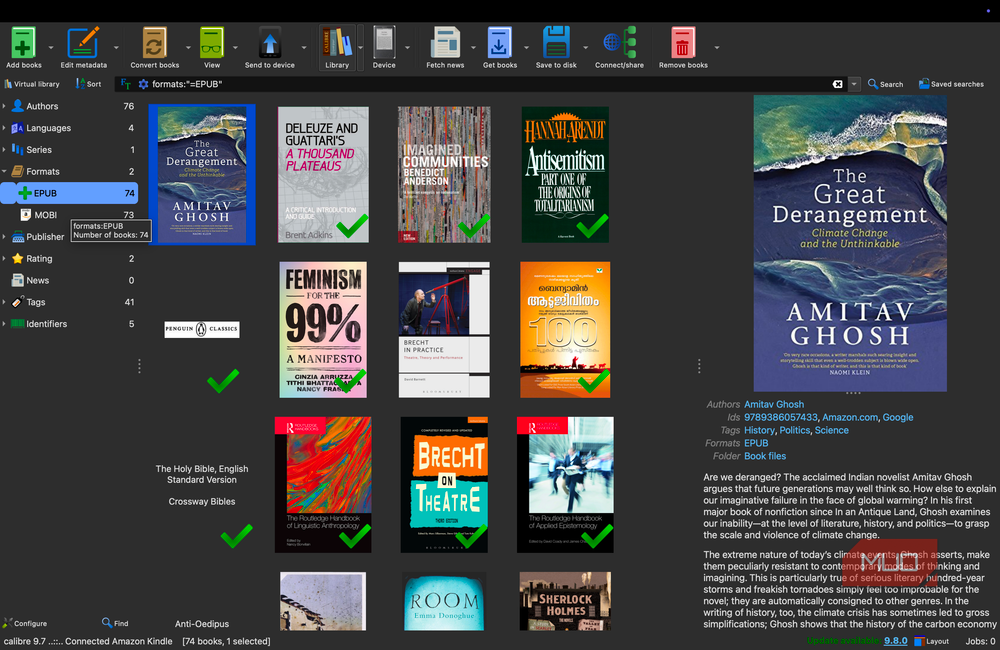Expand the Series category

[4, 149]
